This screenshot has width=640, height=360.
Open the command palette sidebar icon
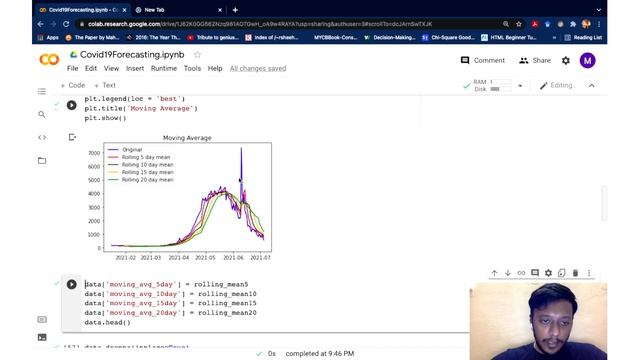42,319
